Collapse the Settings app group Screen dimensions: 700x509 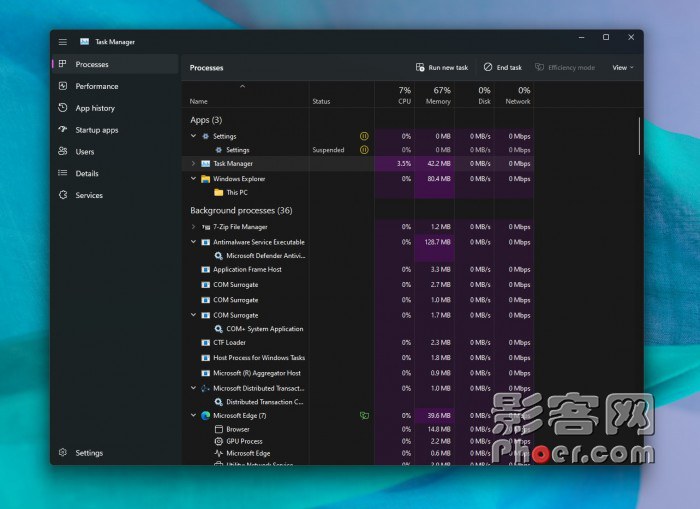(x=193, y=136)
